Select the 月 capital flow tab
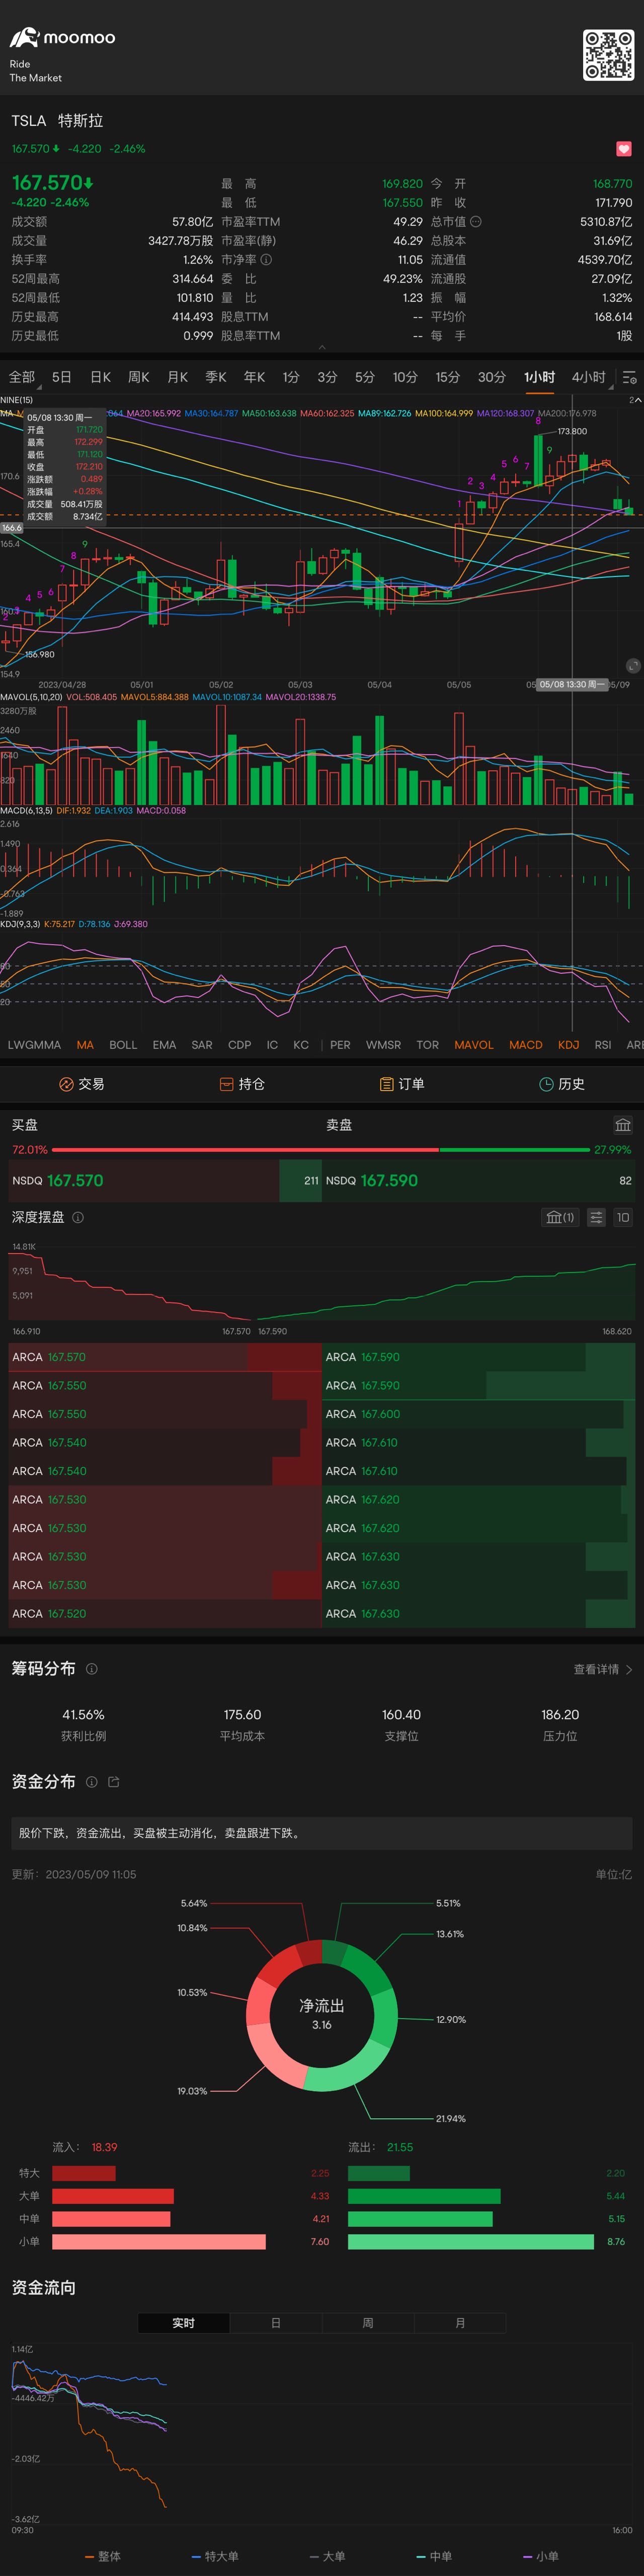 point(460,2323)
